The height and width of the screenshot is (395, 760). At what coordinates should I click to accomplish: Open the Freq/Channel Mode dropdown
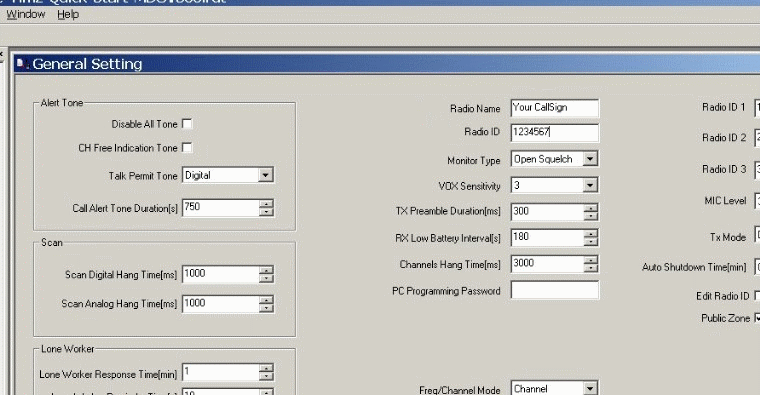click(x=589, y=388)
